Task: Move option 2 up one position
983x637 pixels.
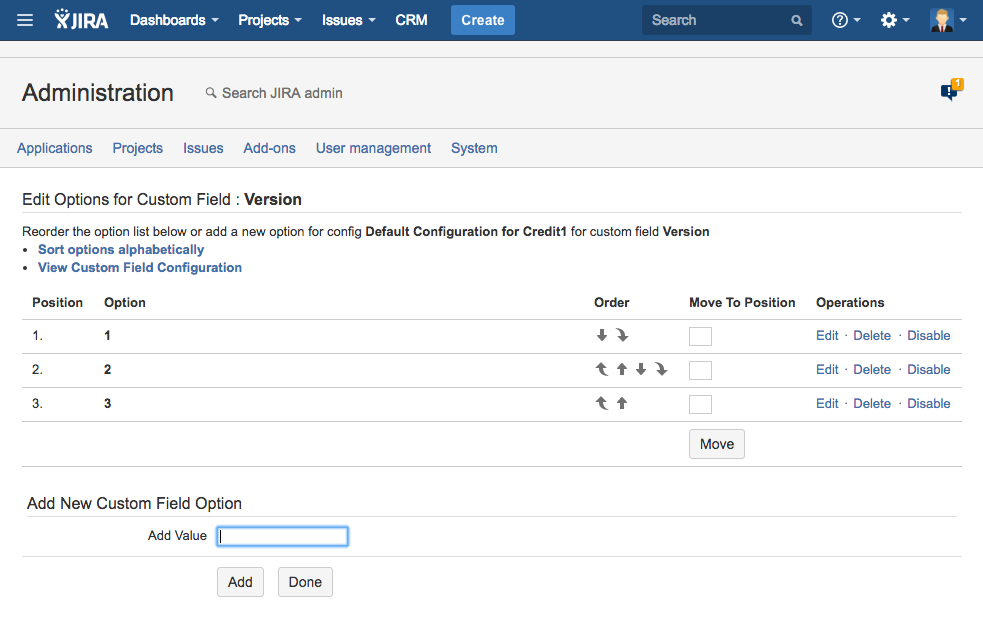Action: point(622,370)
